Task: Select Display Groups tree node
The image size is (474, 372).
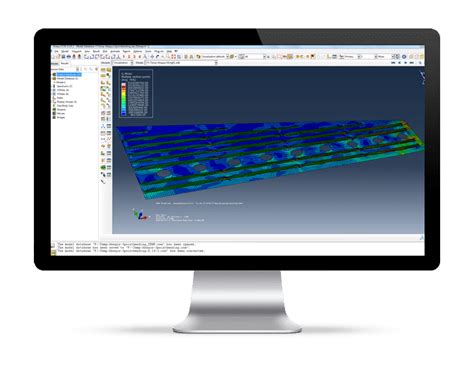Action: tap(67, 102)
